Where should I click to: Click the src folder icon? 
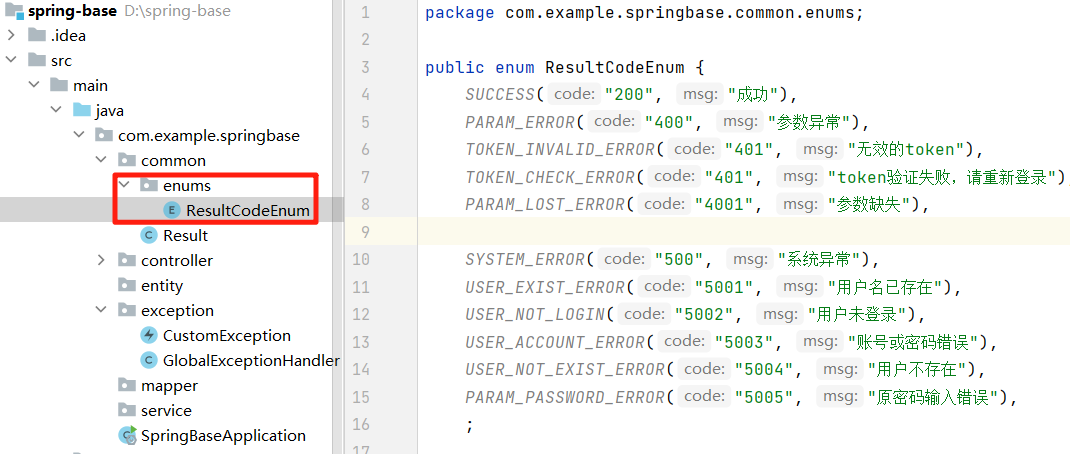(x=37, y=60)
